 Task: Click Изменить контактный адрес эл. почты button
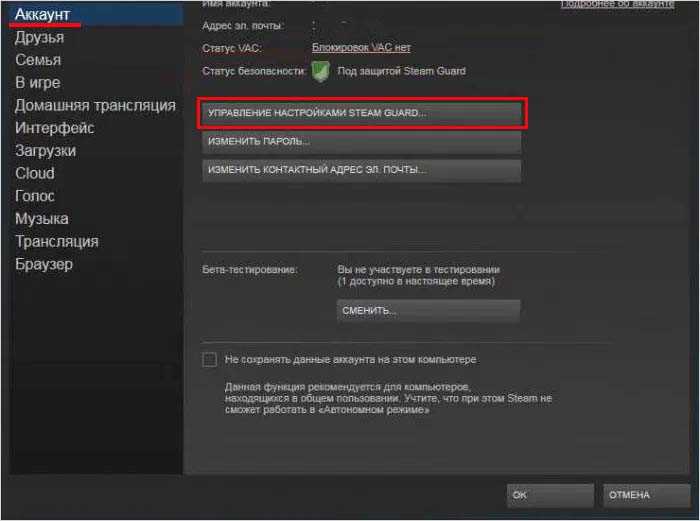pyautogui.click(x=362, y=170)
